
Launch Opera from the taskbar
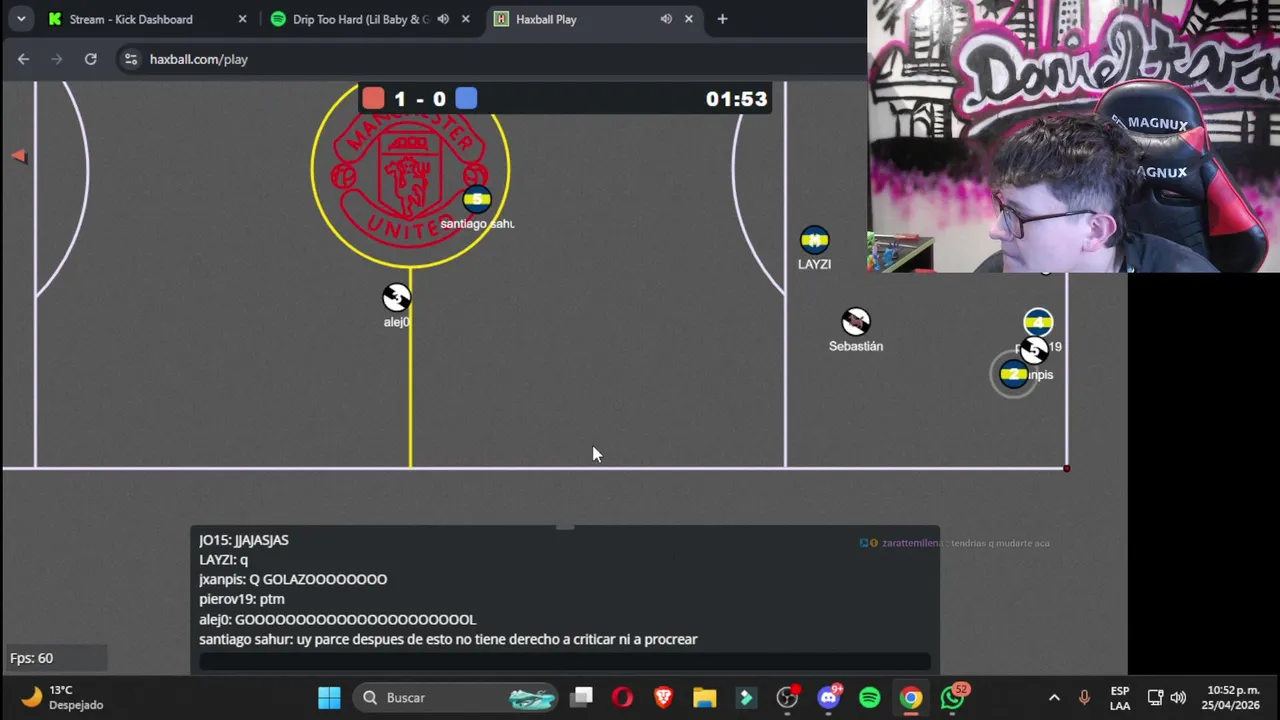622,697
